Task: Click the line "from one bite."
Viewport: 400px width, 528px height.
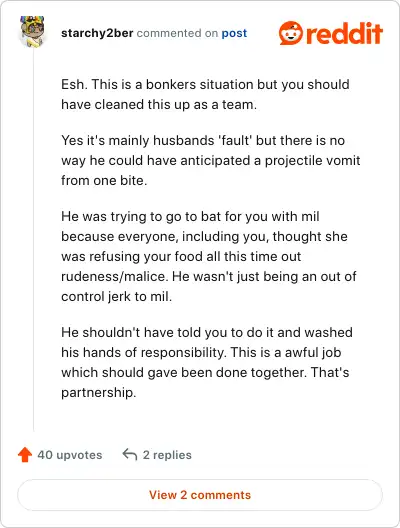Action: [x=104, y=180]
